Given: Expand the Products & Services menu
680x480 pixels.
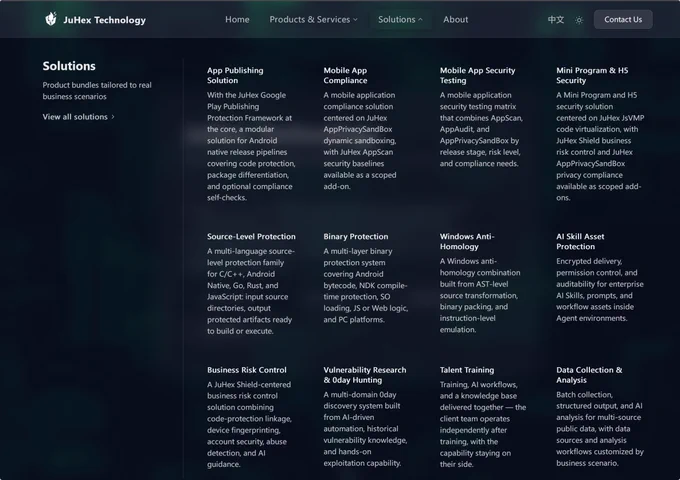Looking at the screenshot, I should pos(314,20).
